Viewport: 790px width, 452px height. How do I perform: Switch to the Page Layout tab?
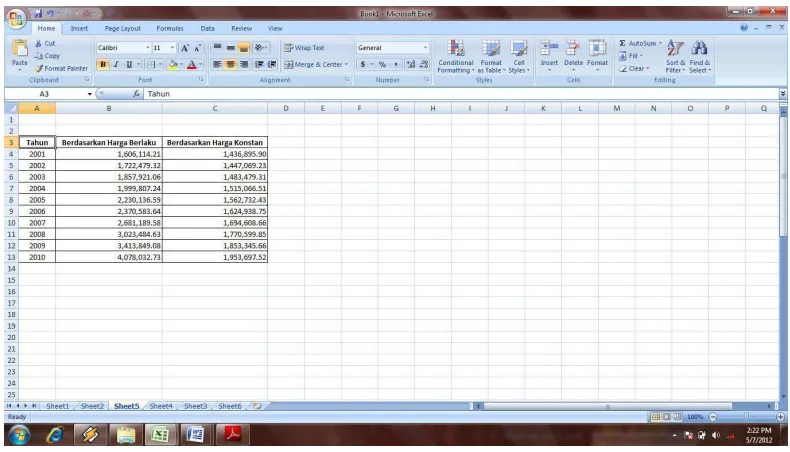coord(122,29)
